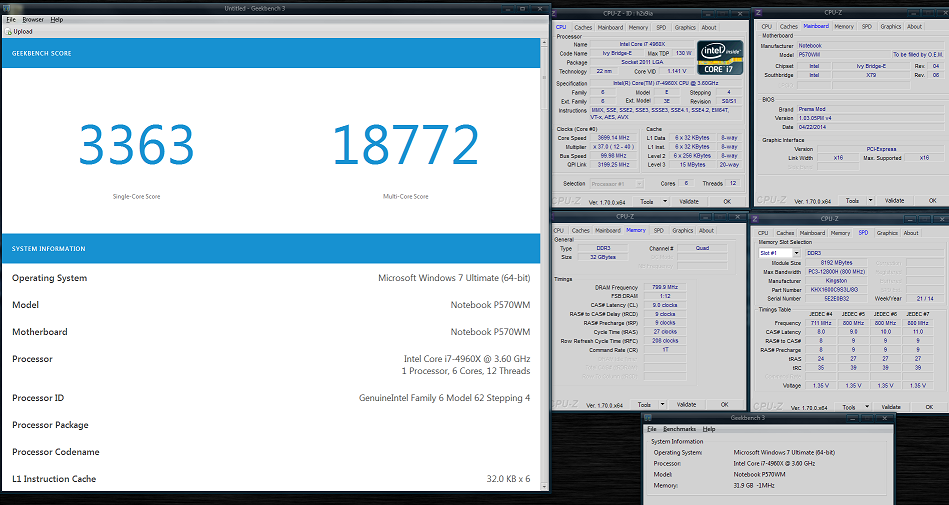
Task: Click Z icon in CPU-Z Mainboard window title
Action: click(758, 13)
